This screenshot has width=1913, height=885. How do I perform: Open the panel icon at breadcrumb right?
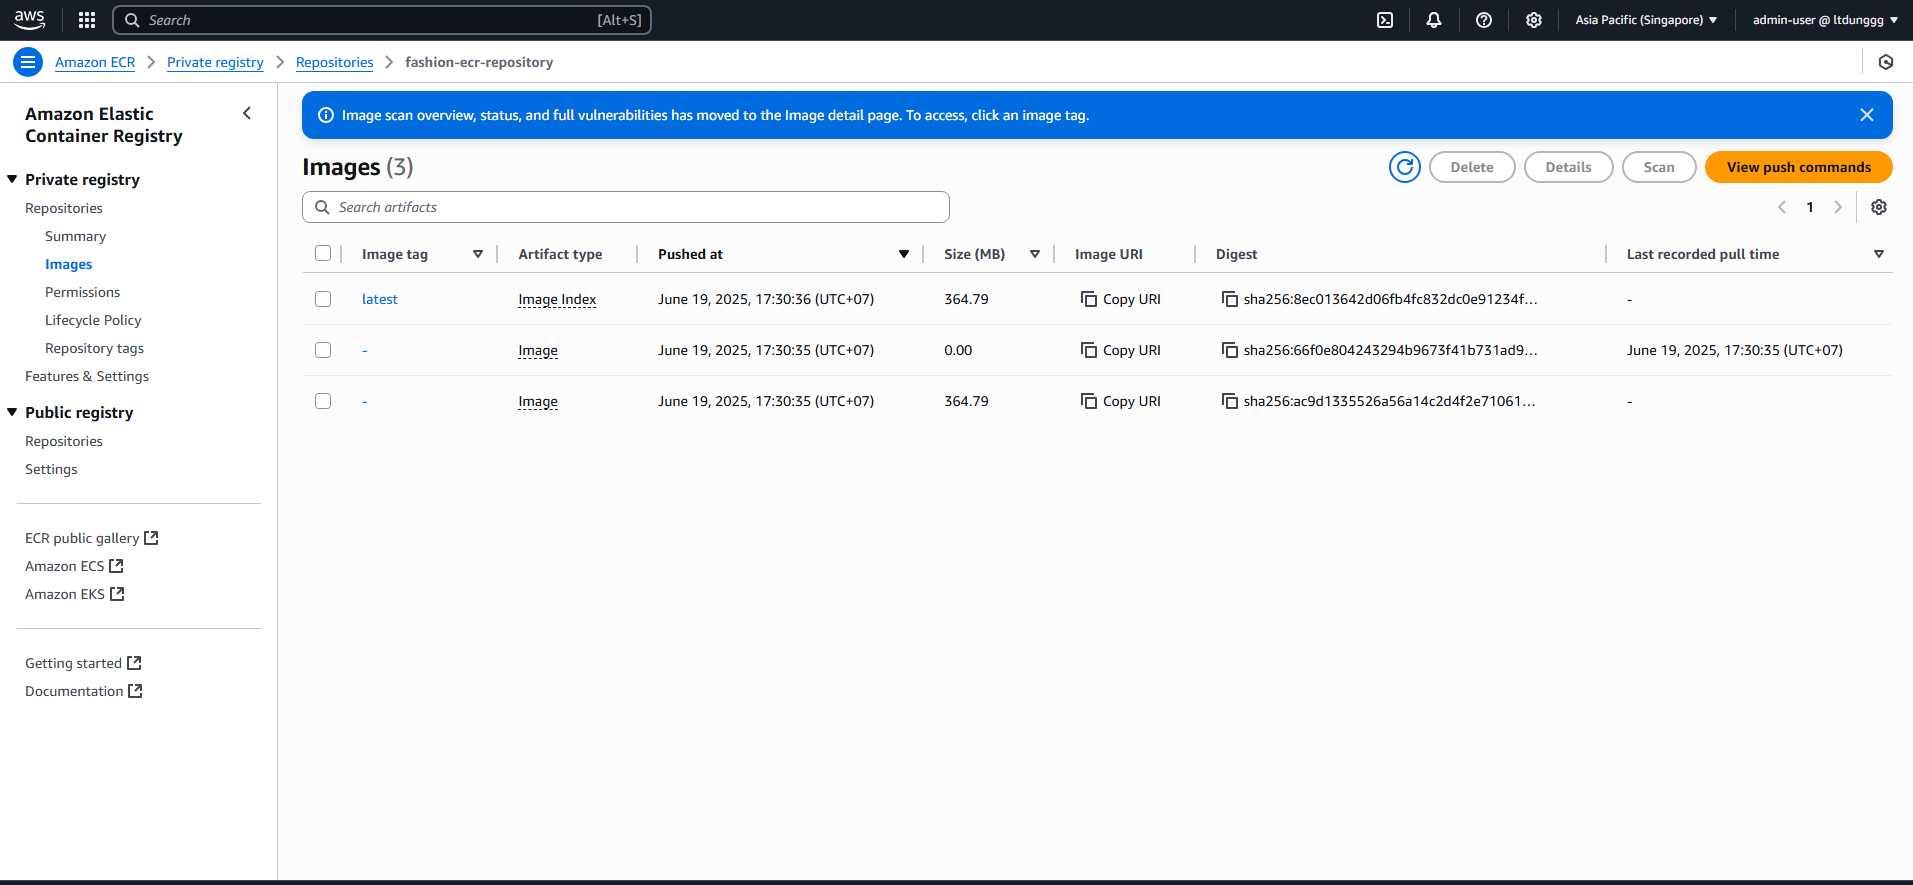coord(1886,62)
